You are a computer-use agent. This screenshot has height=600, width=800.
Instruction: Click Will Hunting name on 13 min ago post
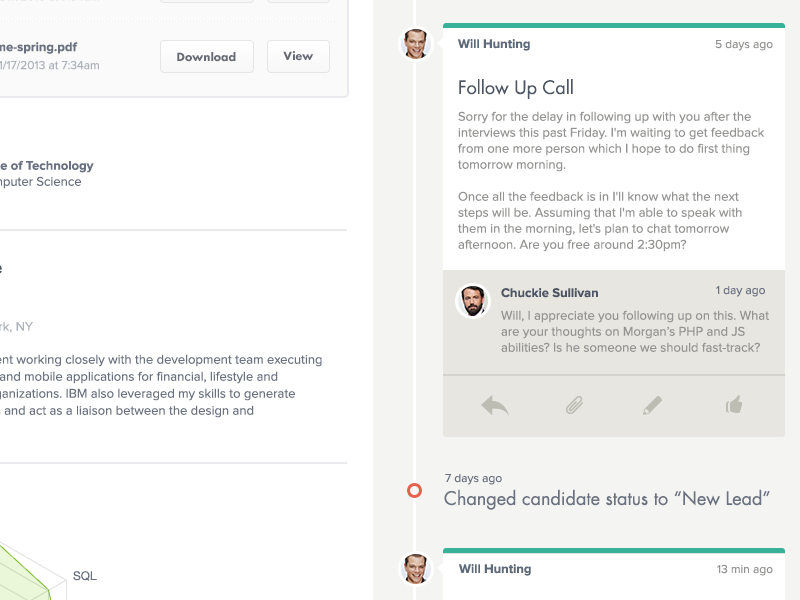[495, 569]
